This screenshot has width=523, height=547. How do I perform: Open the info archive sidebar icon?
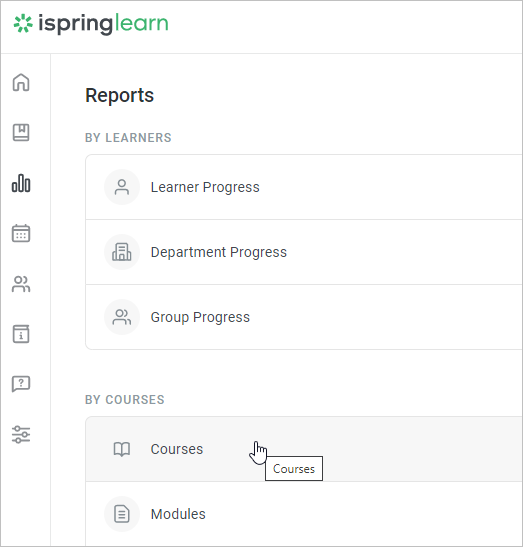tap(21, 334)
